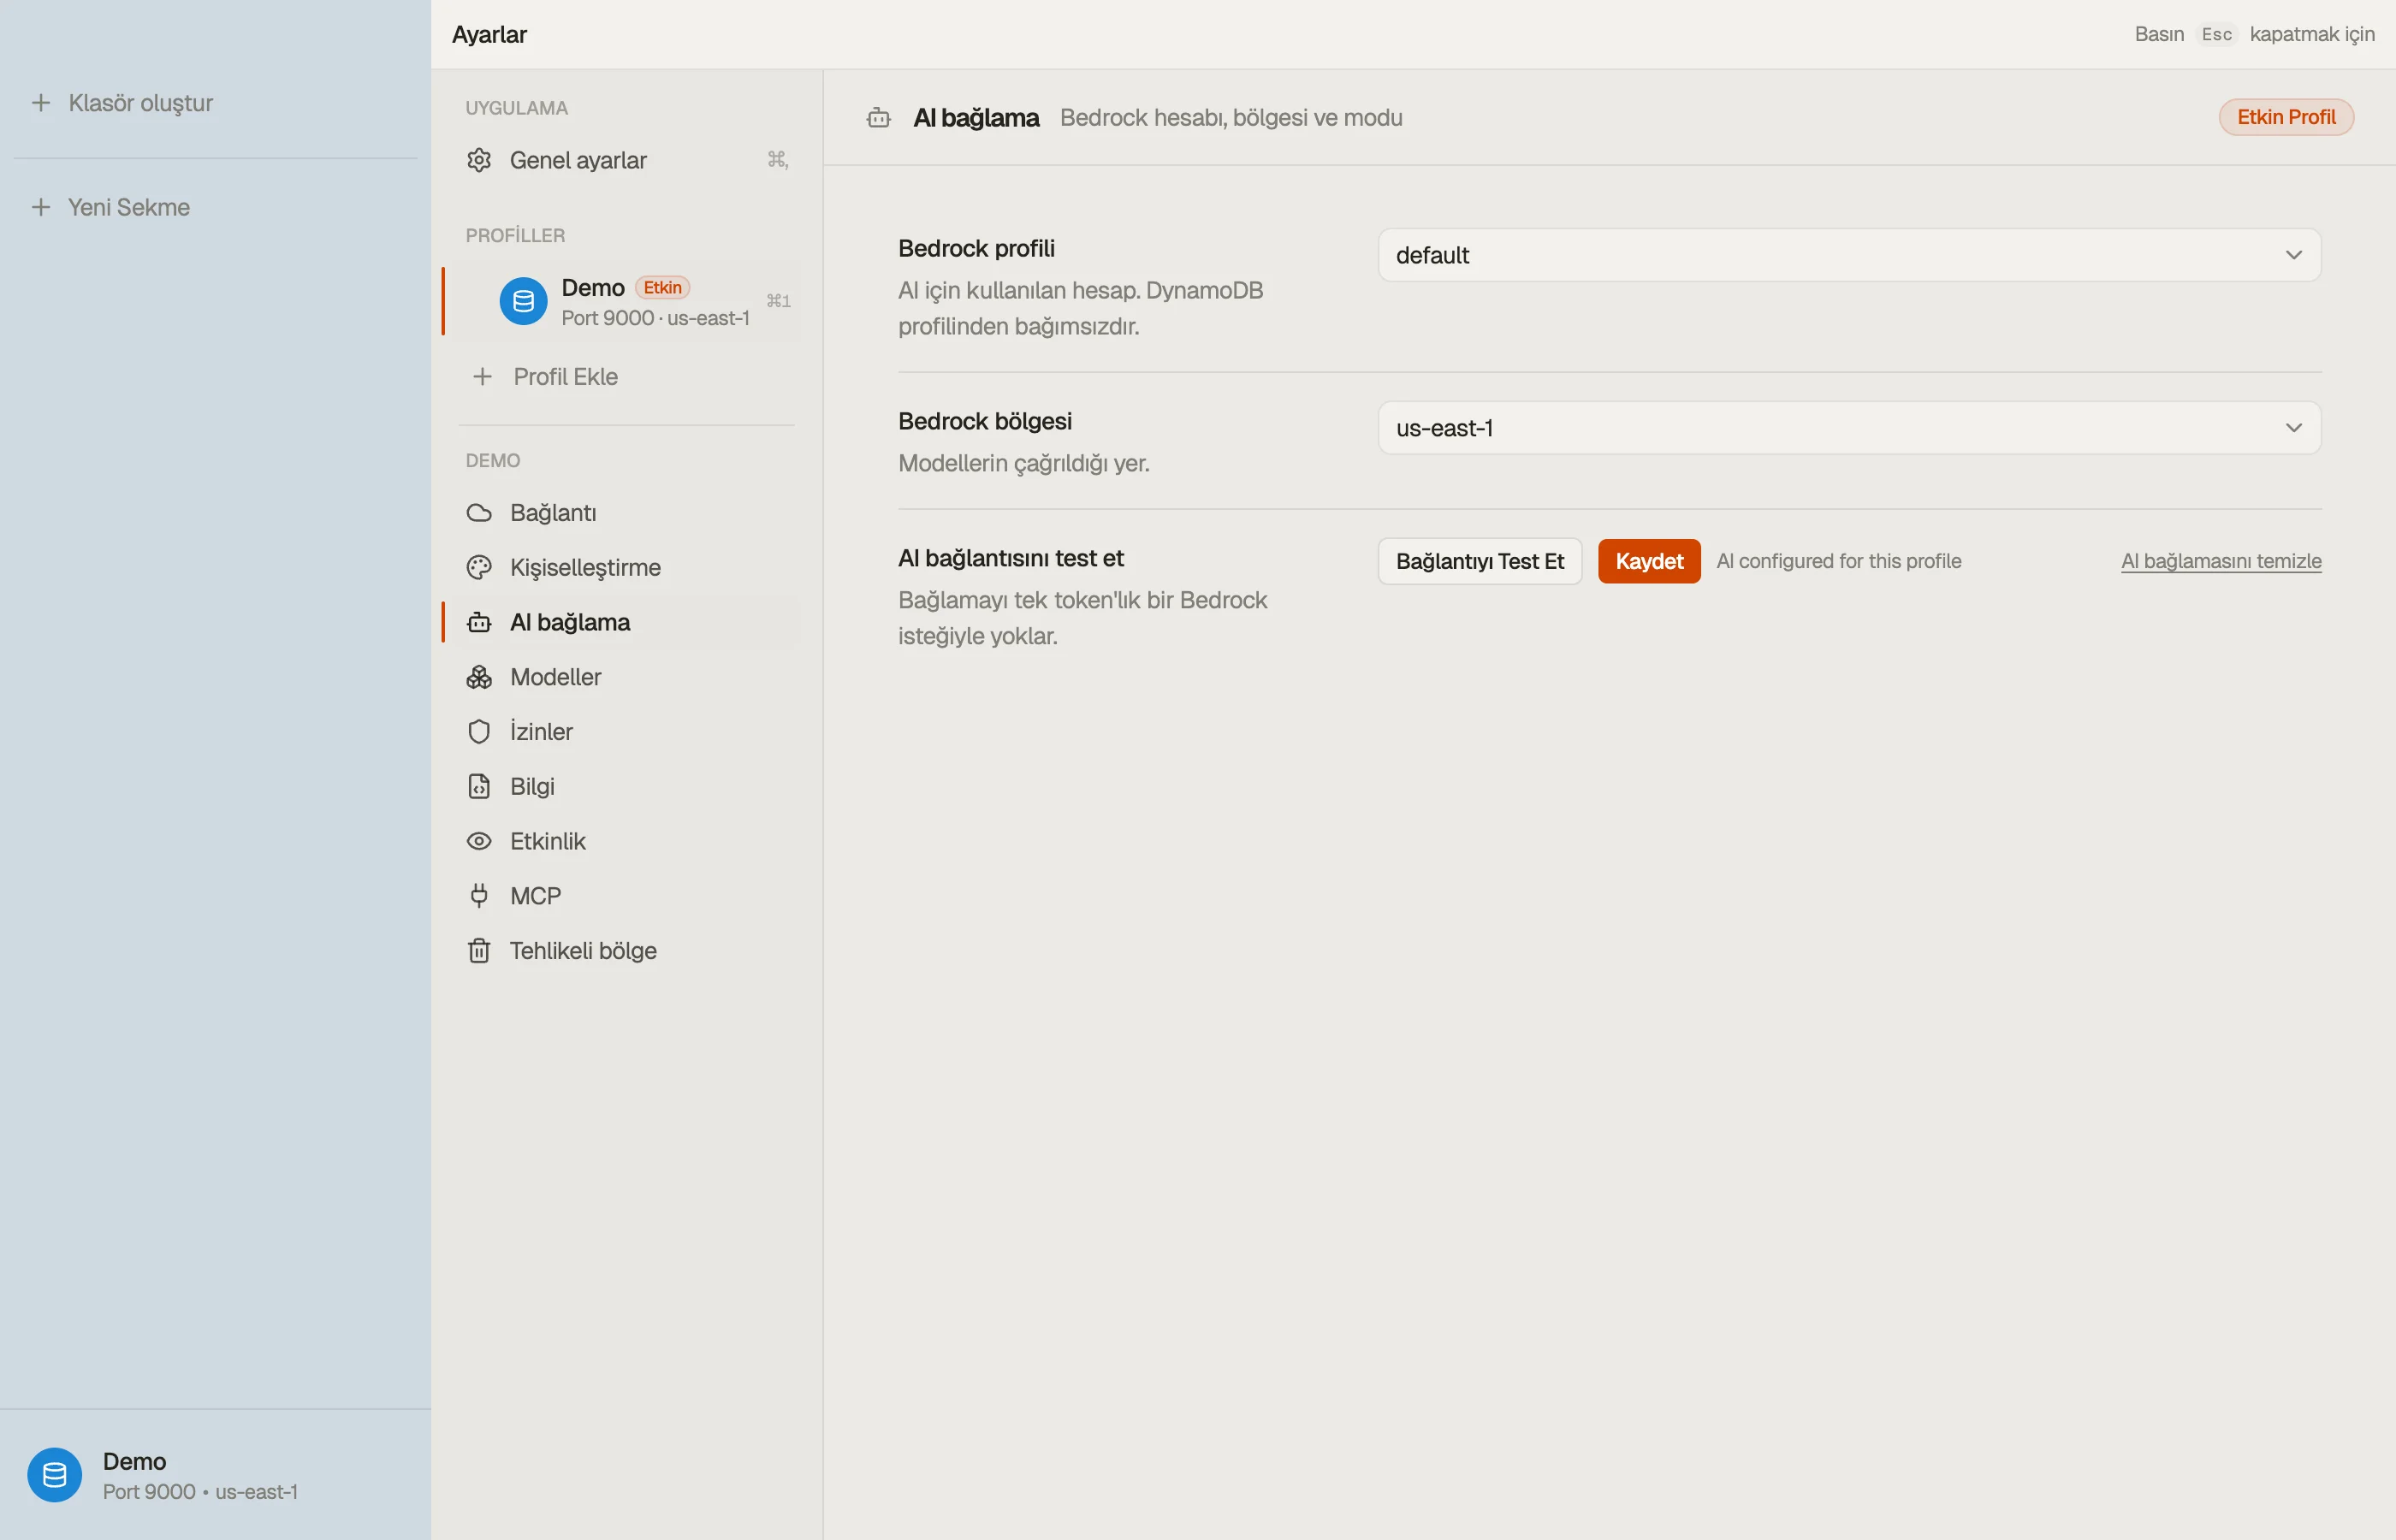Click the Esc key hint at top right
2396x1540 pixels.
[x=2216, y=34]
